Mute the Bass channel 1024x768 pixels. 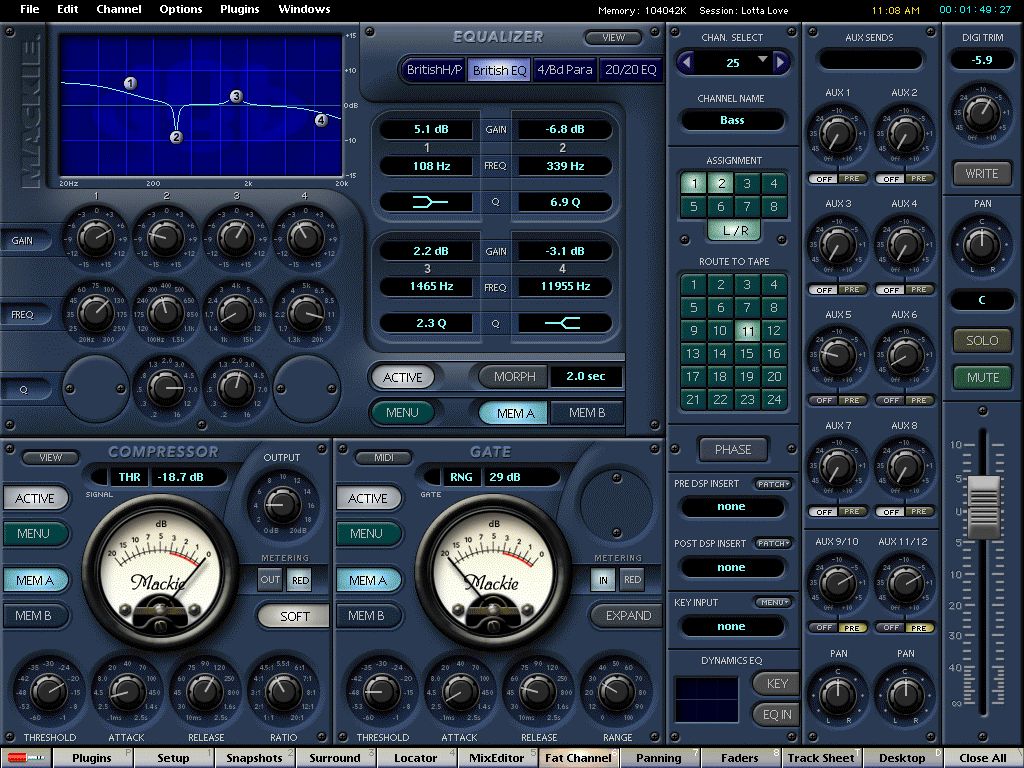pos(982,377)
